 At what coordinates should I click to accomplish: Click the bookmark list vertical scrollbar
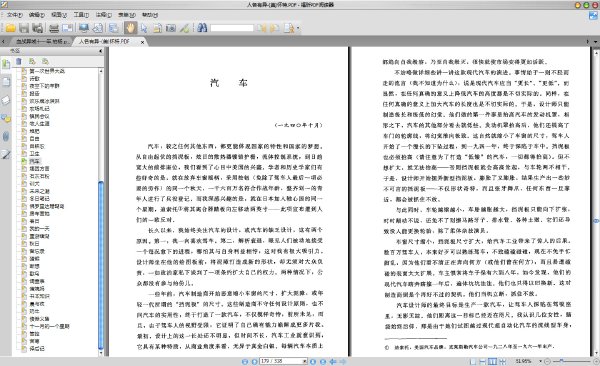point(101,266)
